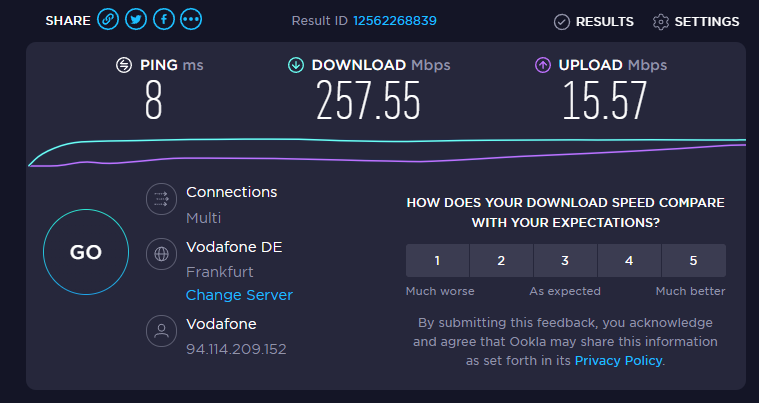Click the Vodafone DE globe icon
This screenshot has width=759, height=403.
pos(160,254)
